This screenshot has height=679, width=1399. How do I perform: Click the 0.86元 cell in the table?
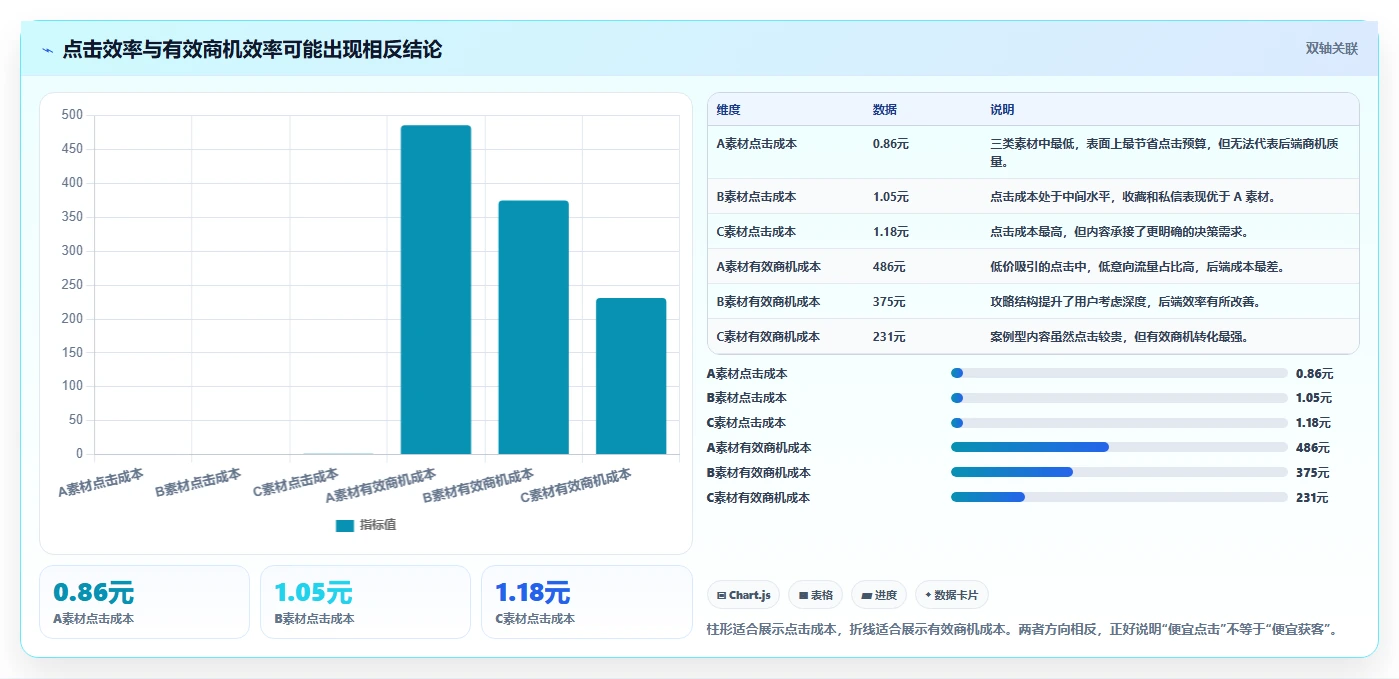[x=891, y=144]
